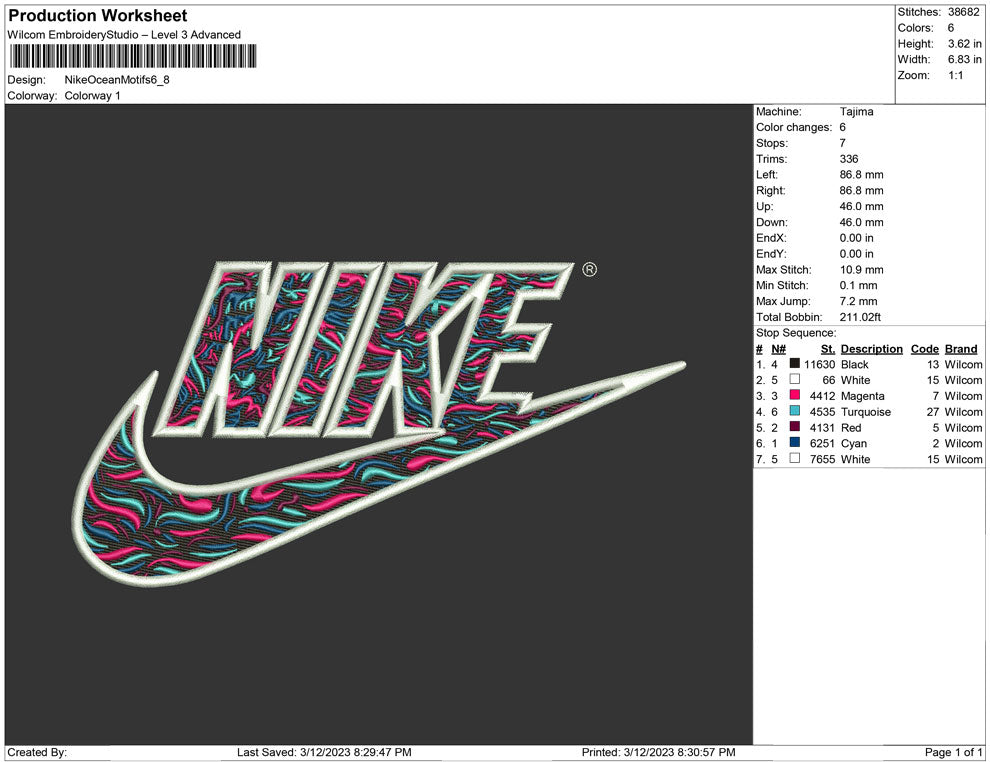The image size is (990, 762).
Task: Click design name 'NikeOceanMotifs6_8'
Action: pyautogui.click(x=117, y=80)
